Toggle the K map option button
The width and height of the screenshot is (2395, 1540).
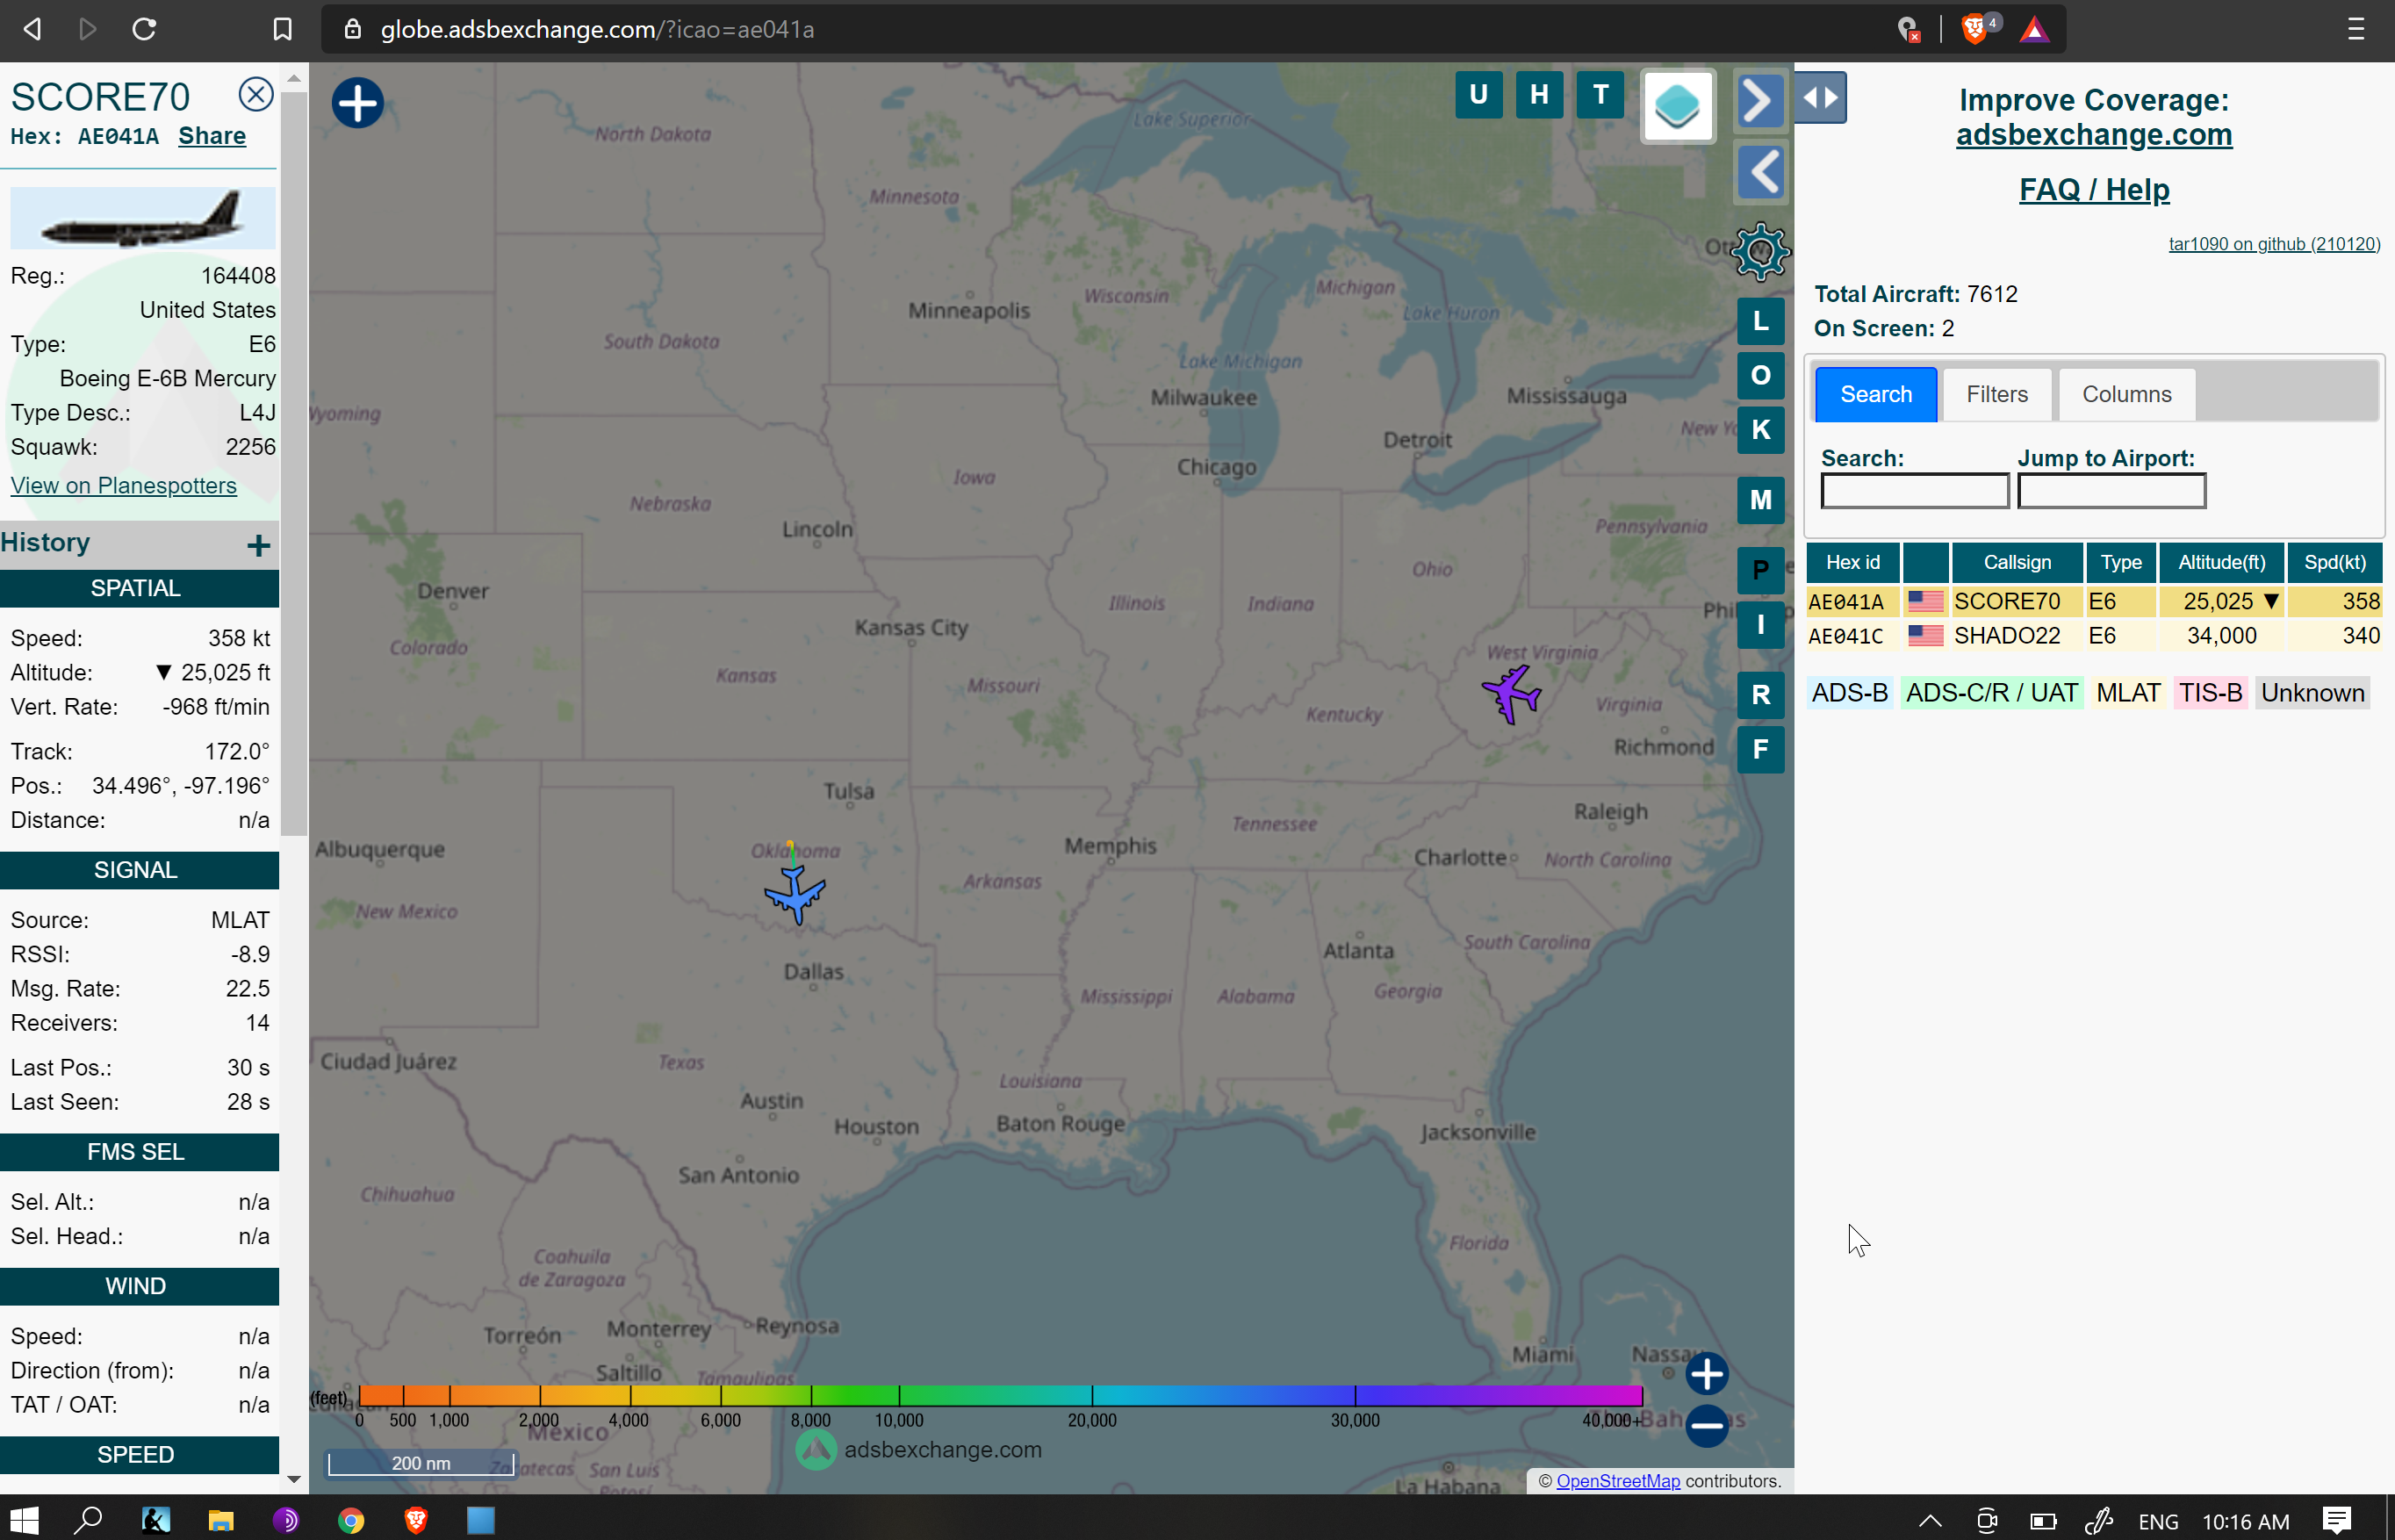point(1760,430)
